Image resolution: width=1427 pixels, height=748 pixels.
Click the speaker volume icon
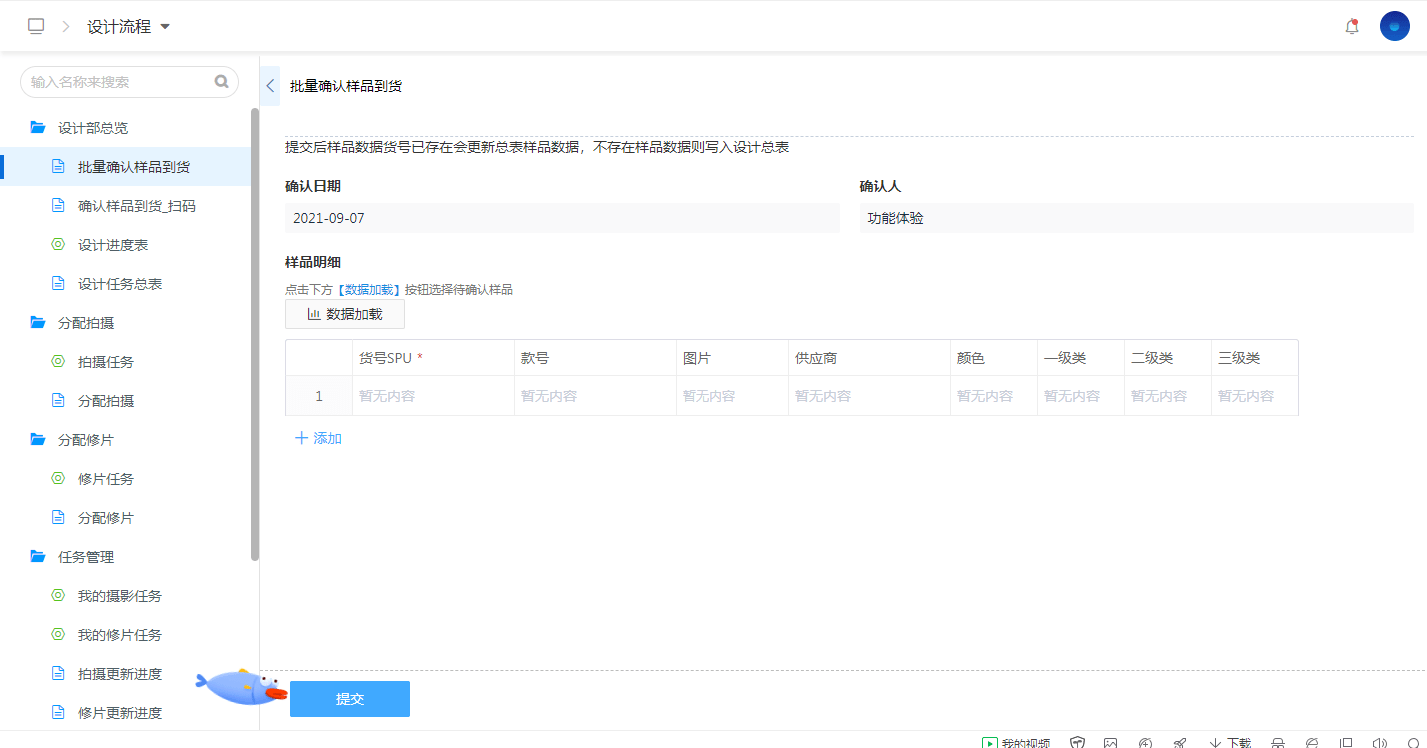[1380, 742]
